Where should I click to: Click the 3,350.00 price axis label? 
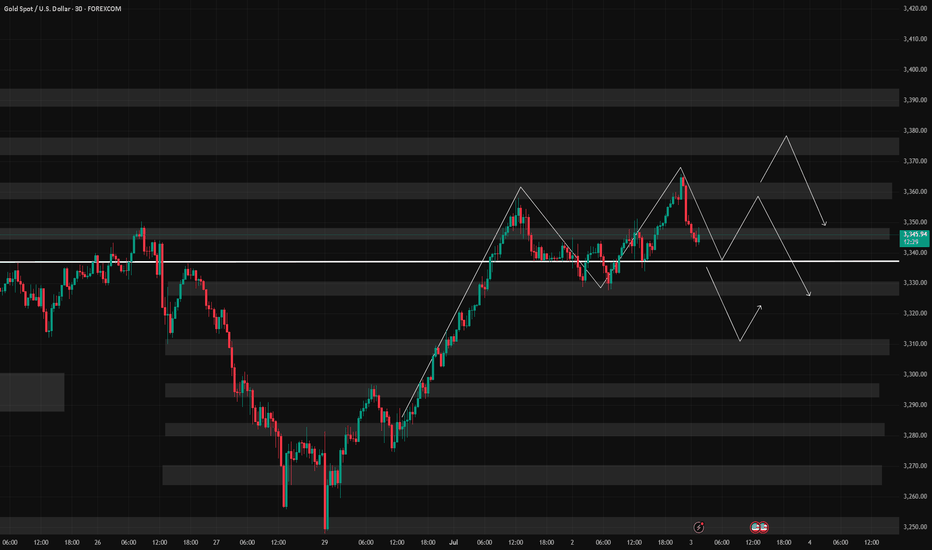click(915, 222)
